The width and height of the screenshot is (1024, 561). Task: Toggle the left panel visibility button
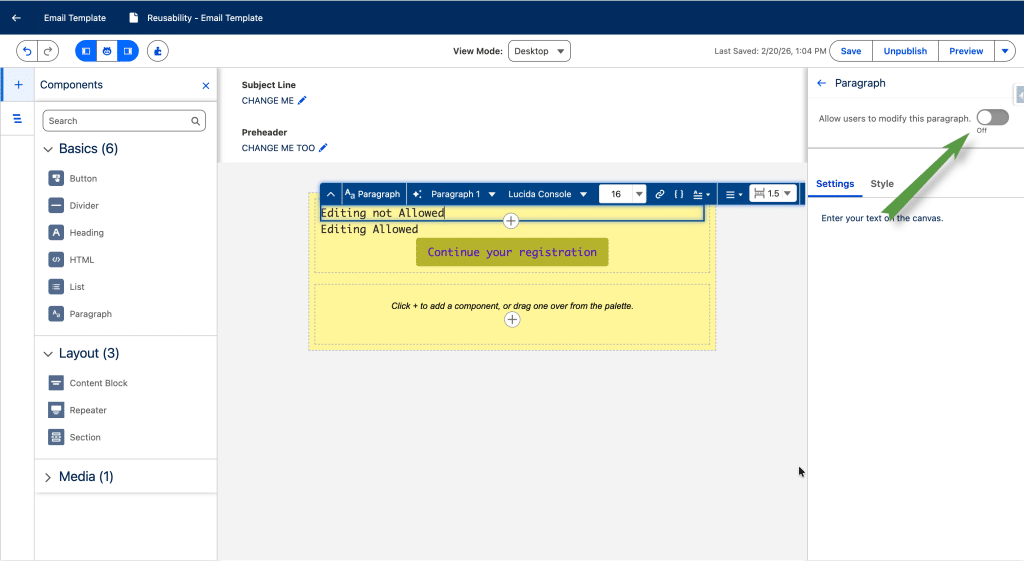[86, 51]
